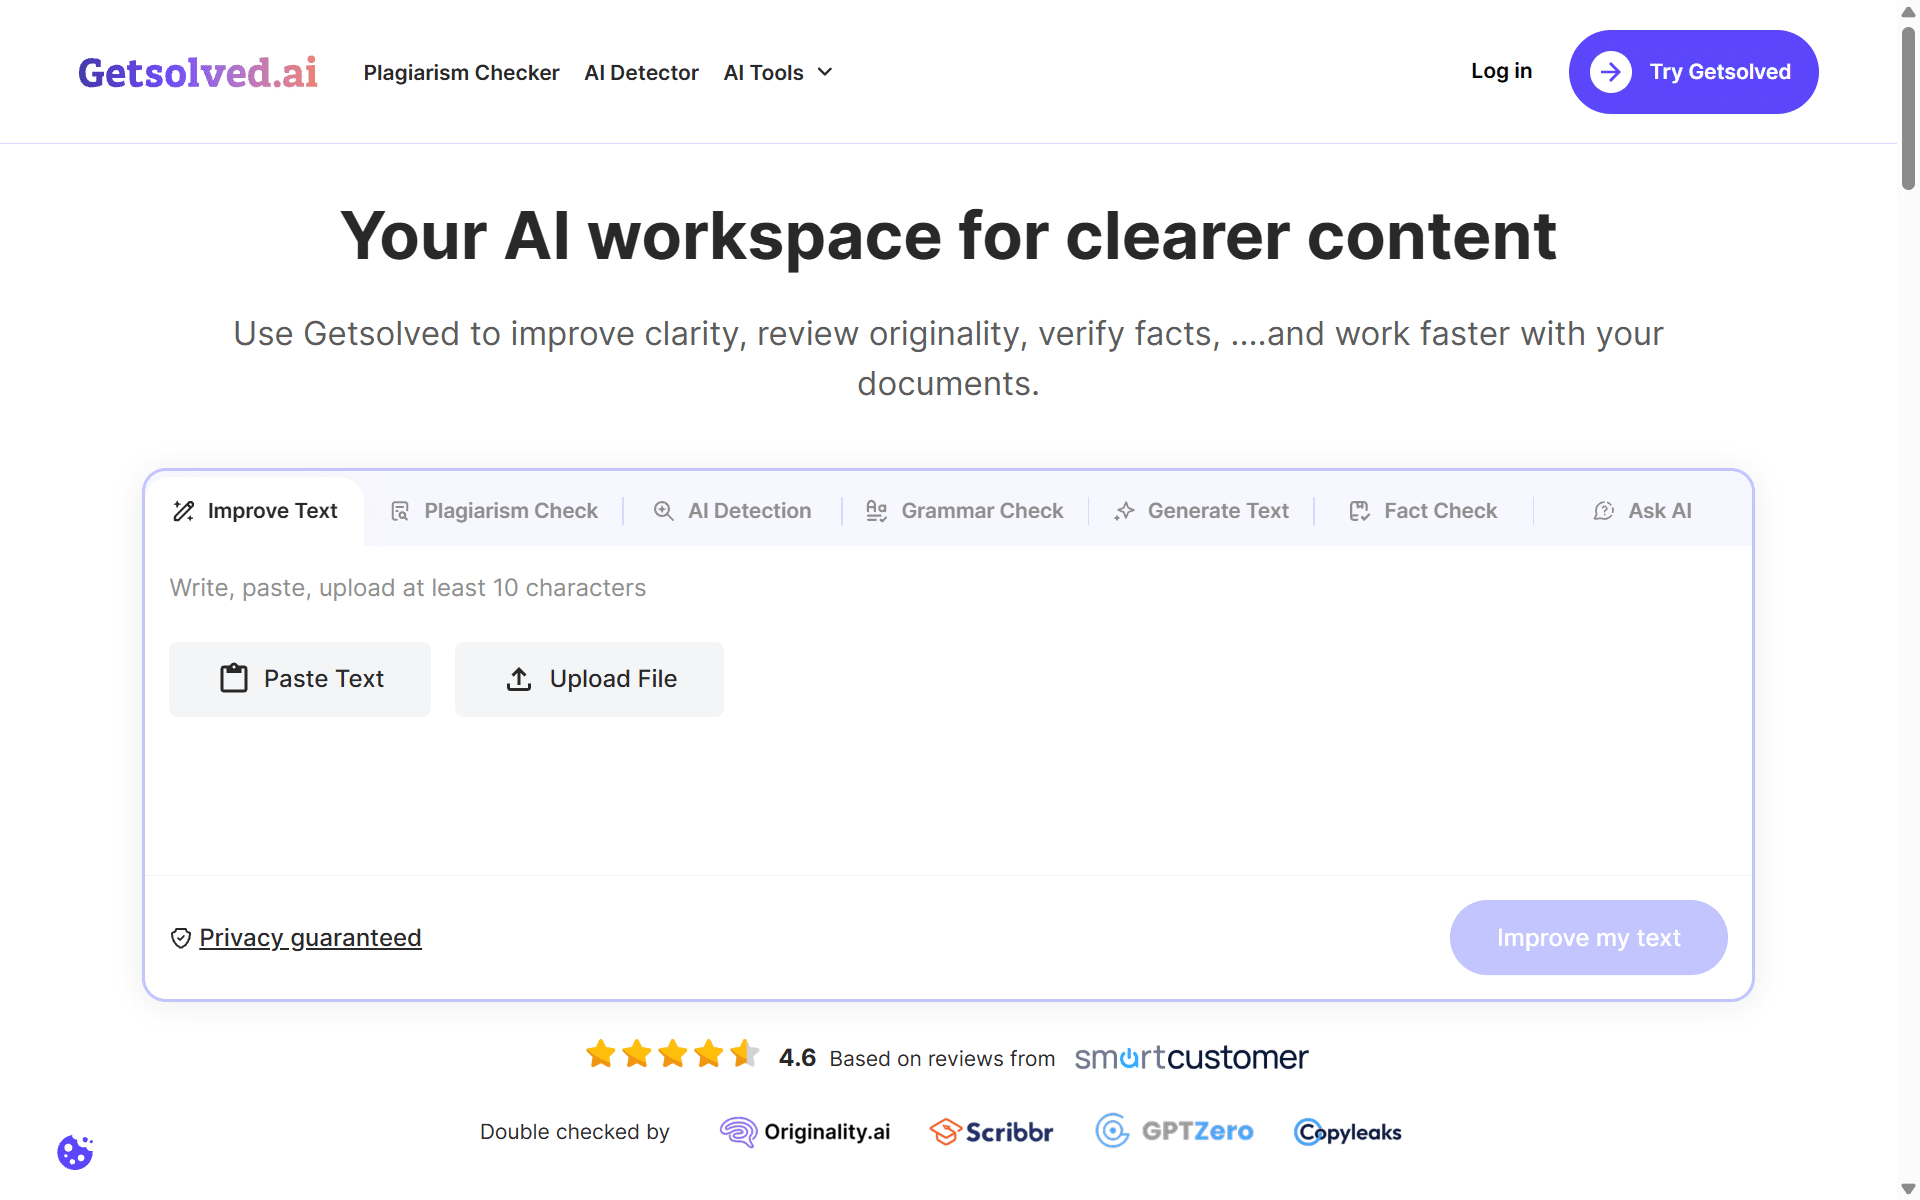1920x1200 pixels.
Task: Click the Plagiarism Check document icon
Action: 400,511
